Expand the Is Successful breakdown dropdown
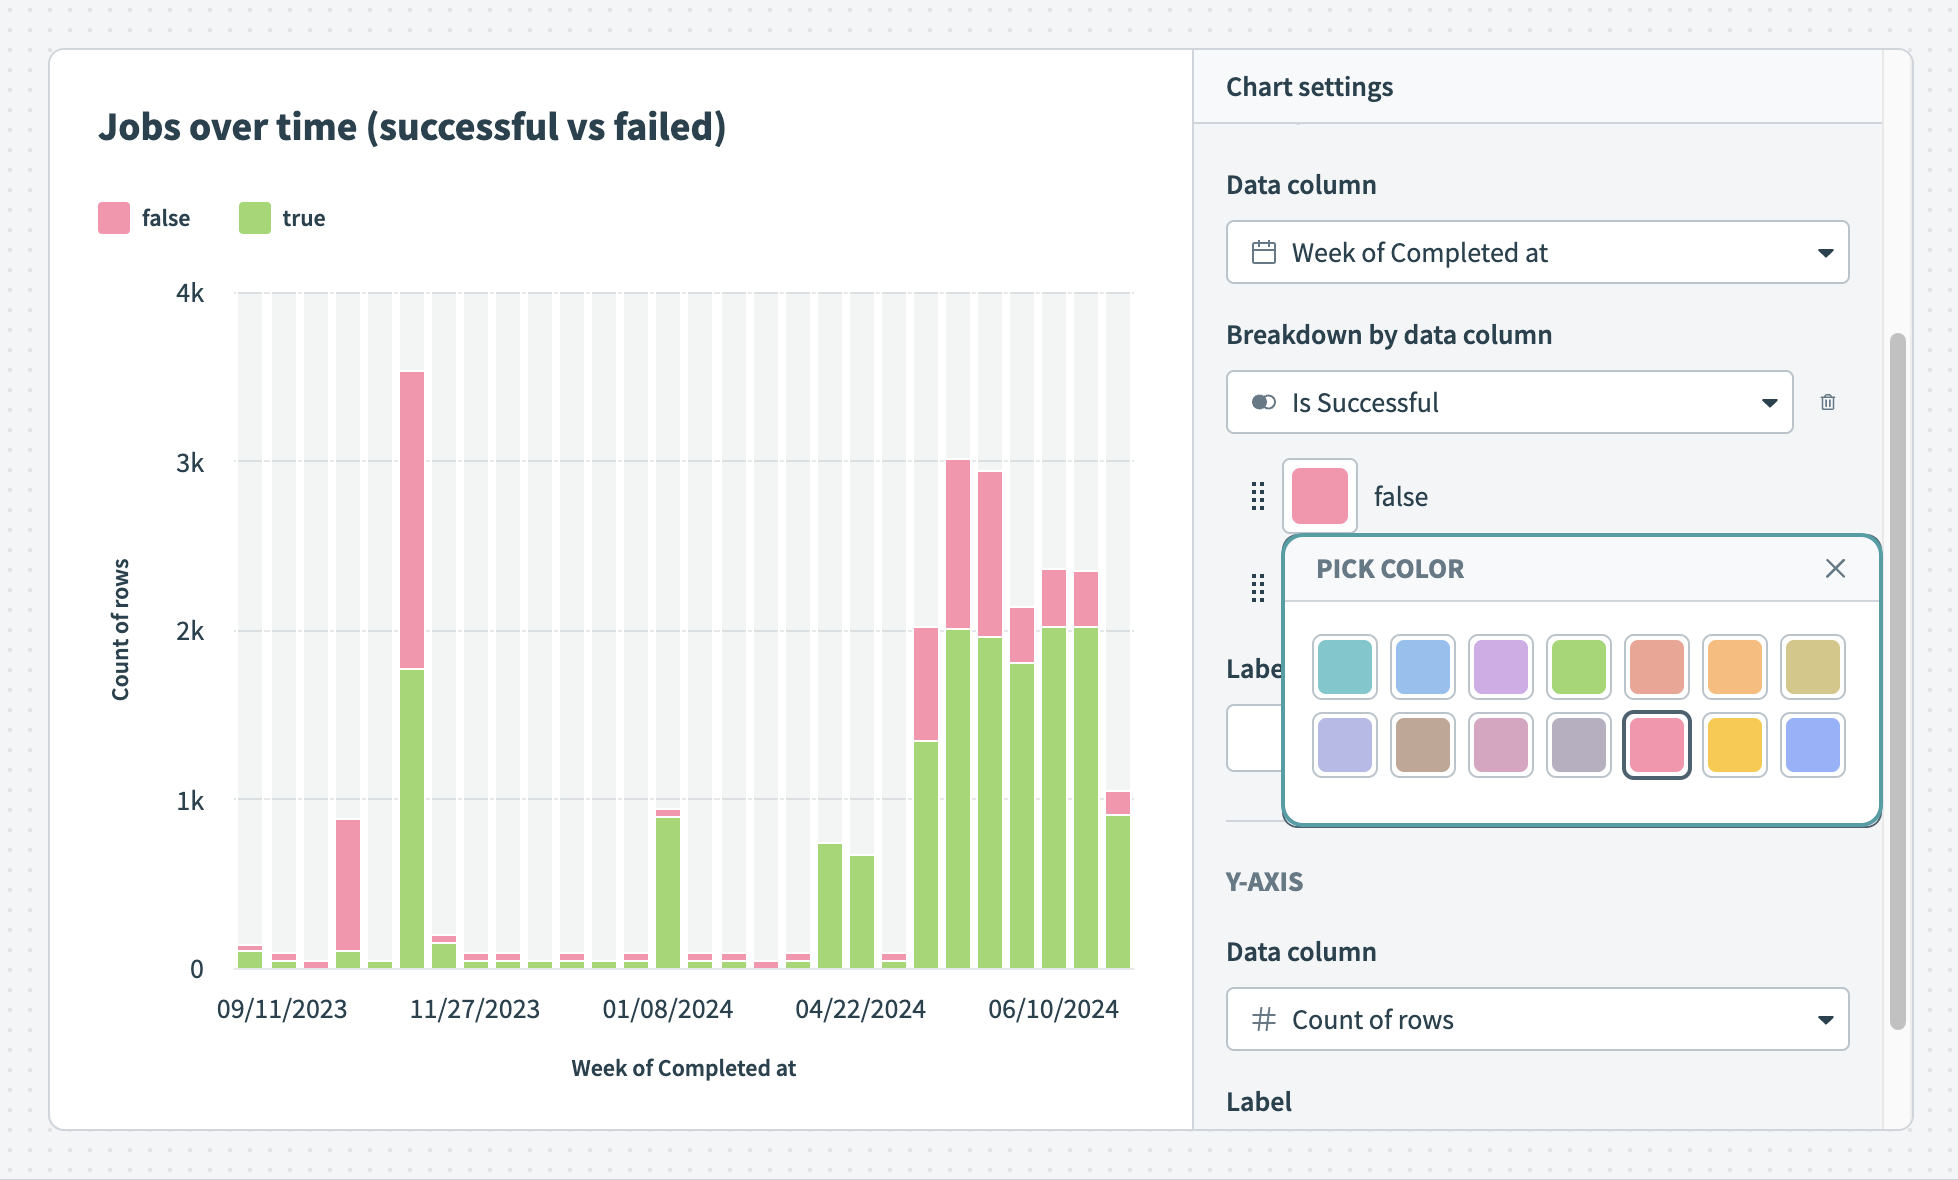Image resolution: width=1958 pixels, height=1180 pixels. pos(1769,402)
